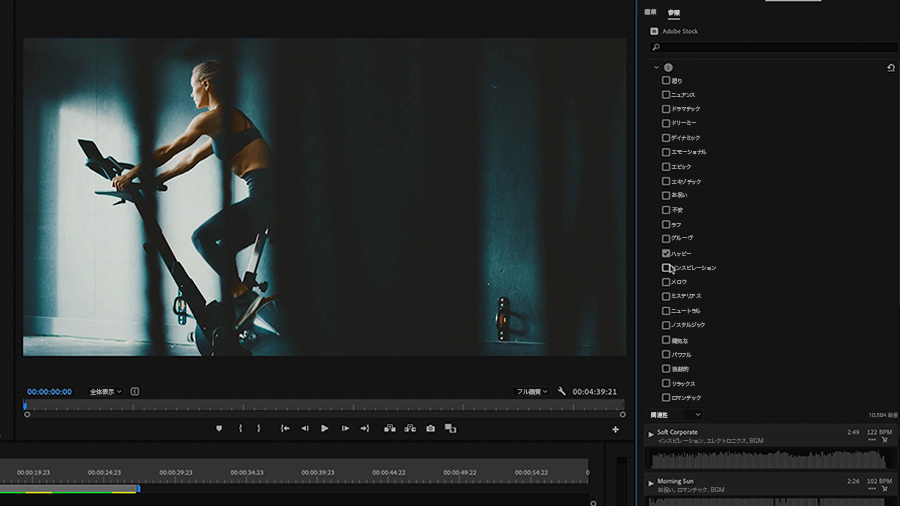Check the パワフル mood checkbox
This screenshot has width=900, height=506.
[666, 354]
